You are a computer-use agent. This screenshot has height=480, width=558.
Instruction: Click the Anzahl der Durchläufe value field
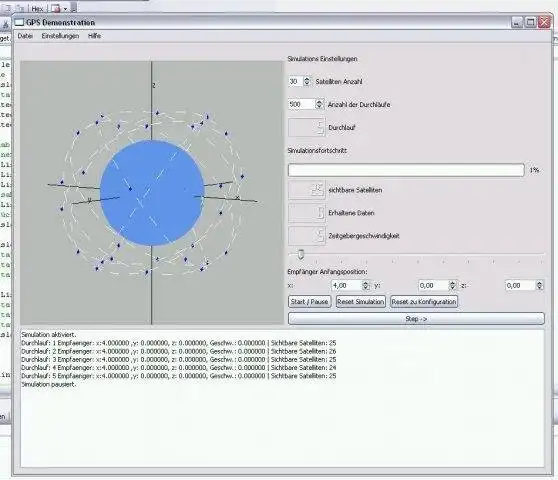[301, 104]
